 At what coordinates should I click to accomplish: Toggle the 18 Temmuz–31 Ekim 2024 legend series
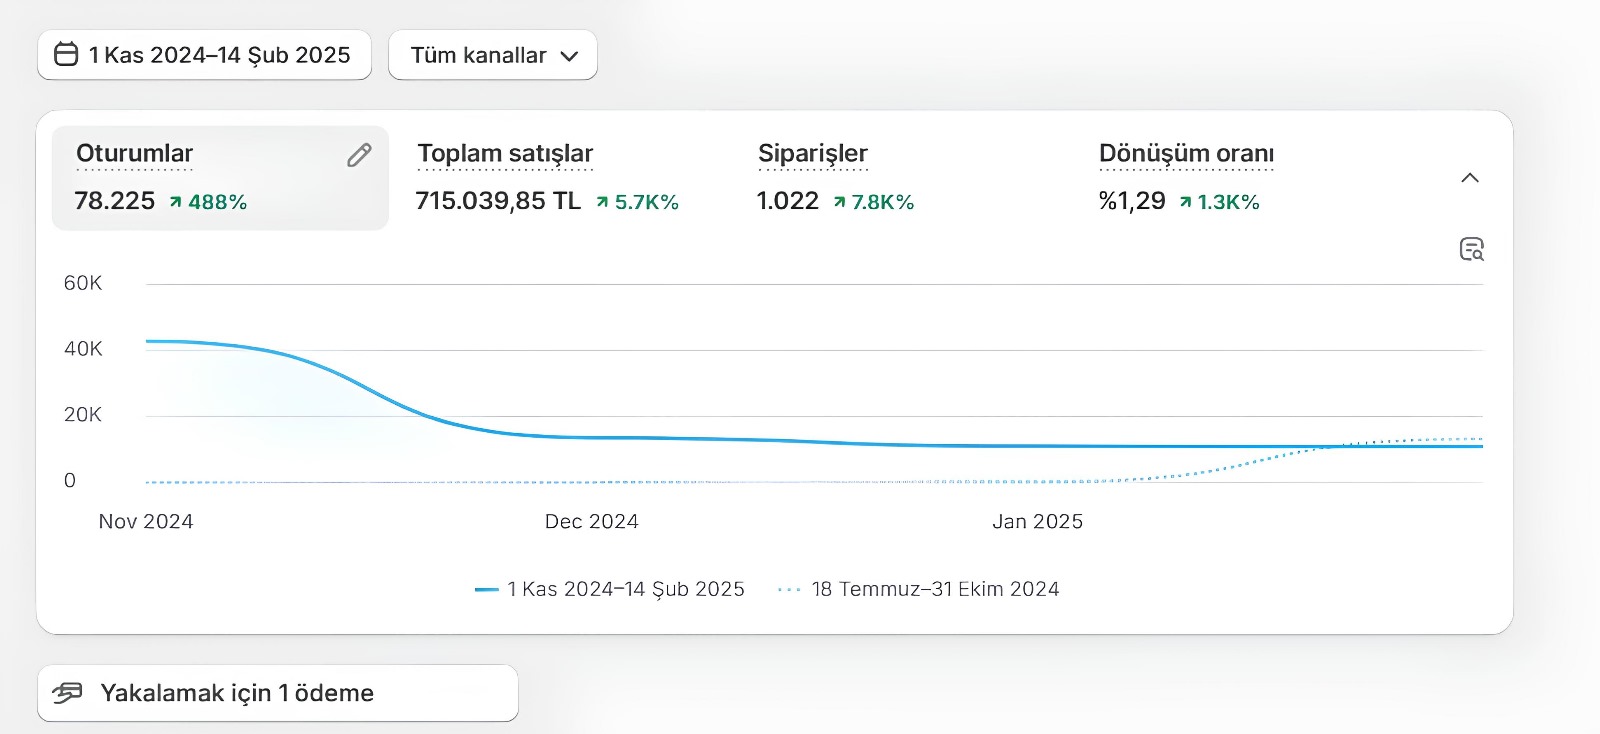934,589
